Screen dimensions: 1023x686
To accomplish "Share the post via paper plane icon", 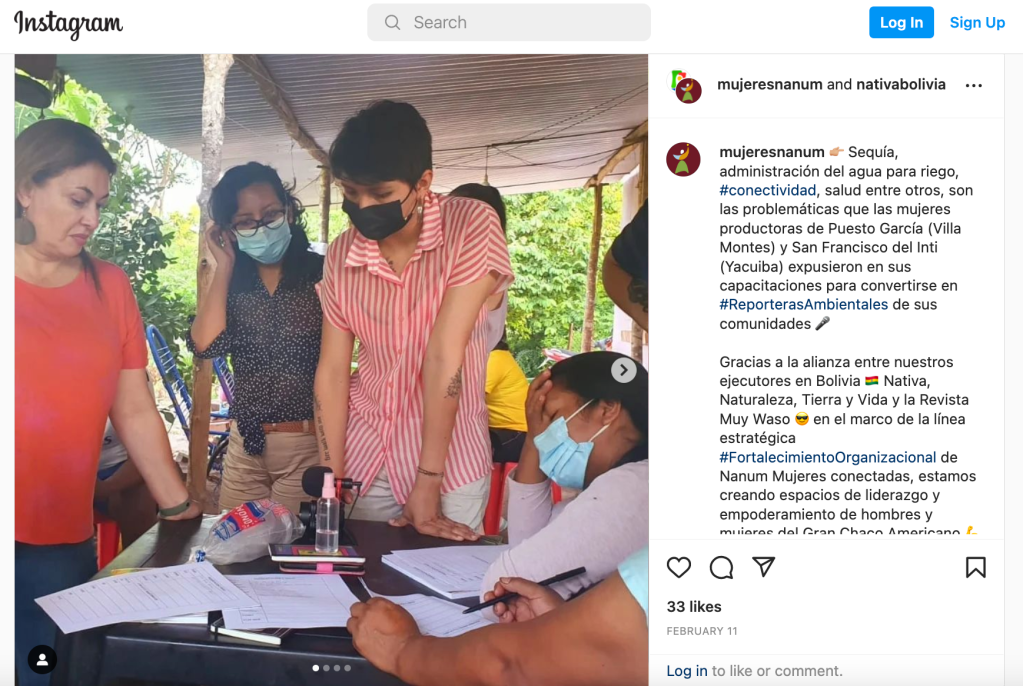I will [x=763, y=567].
